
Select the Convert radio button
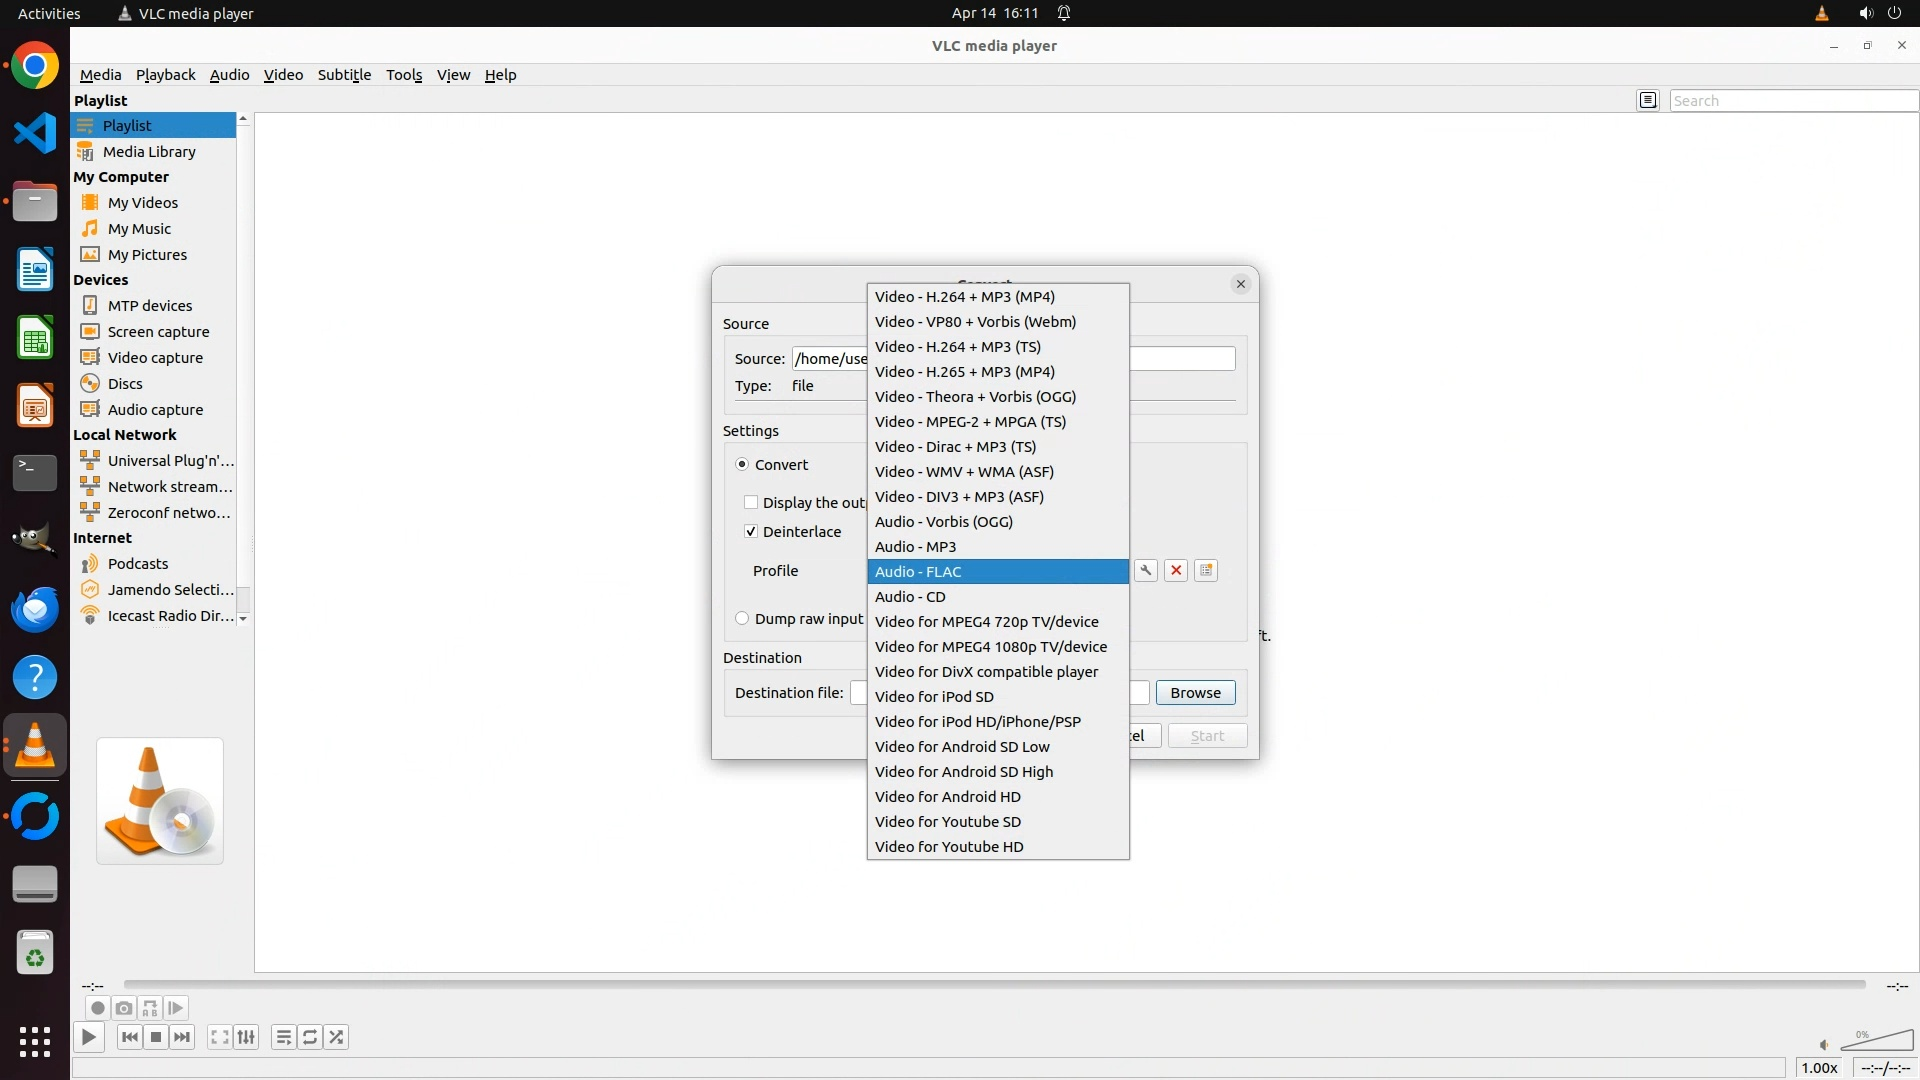742,464
